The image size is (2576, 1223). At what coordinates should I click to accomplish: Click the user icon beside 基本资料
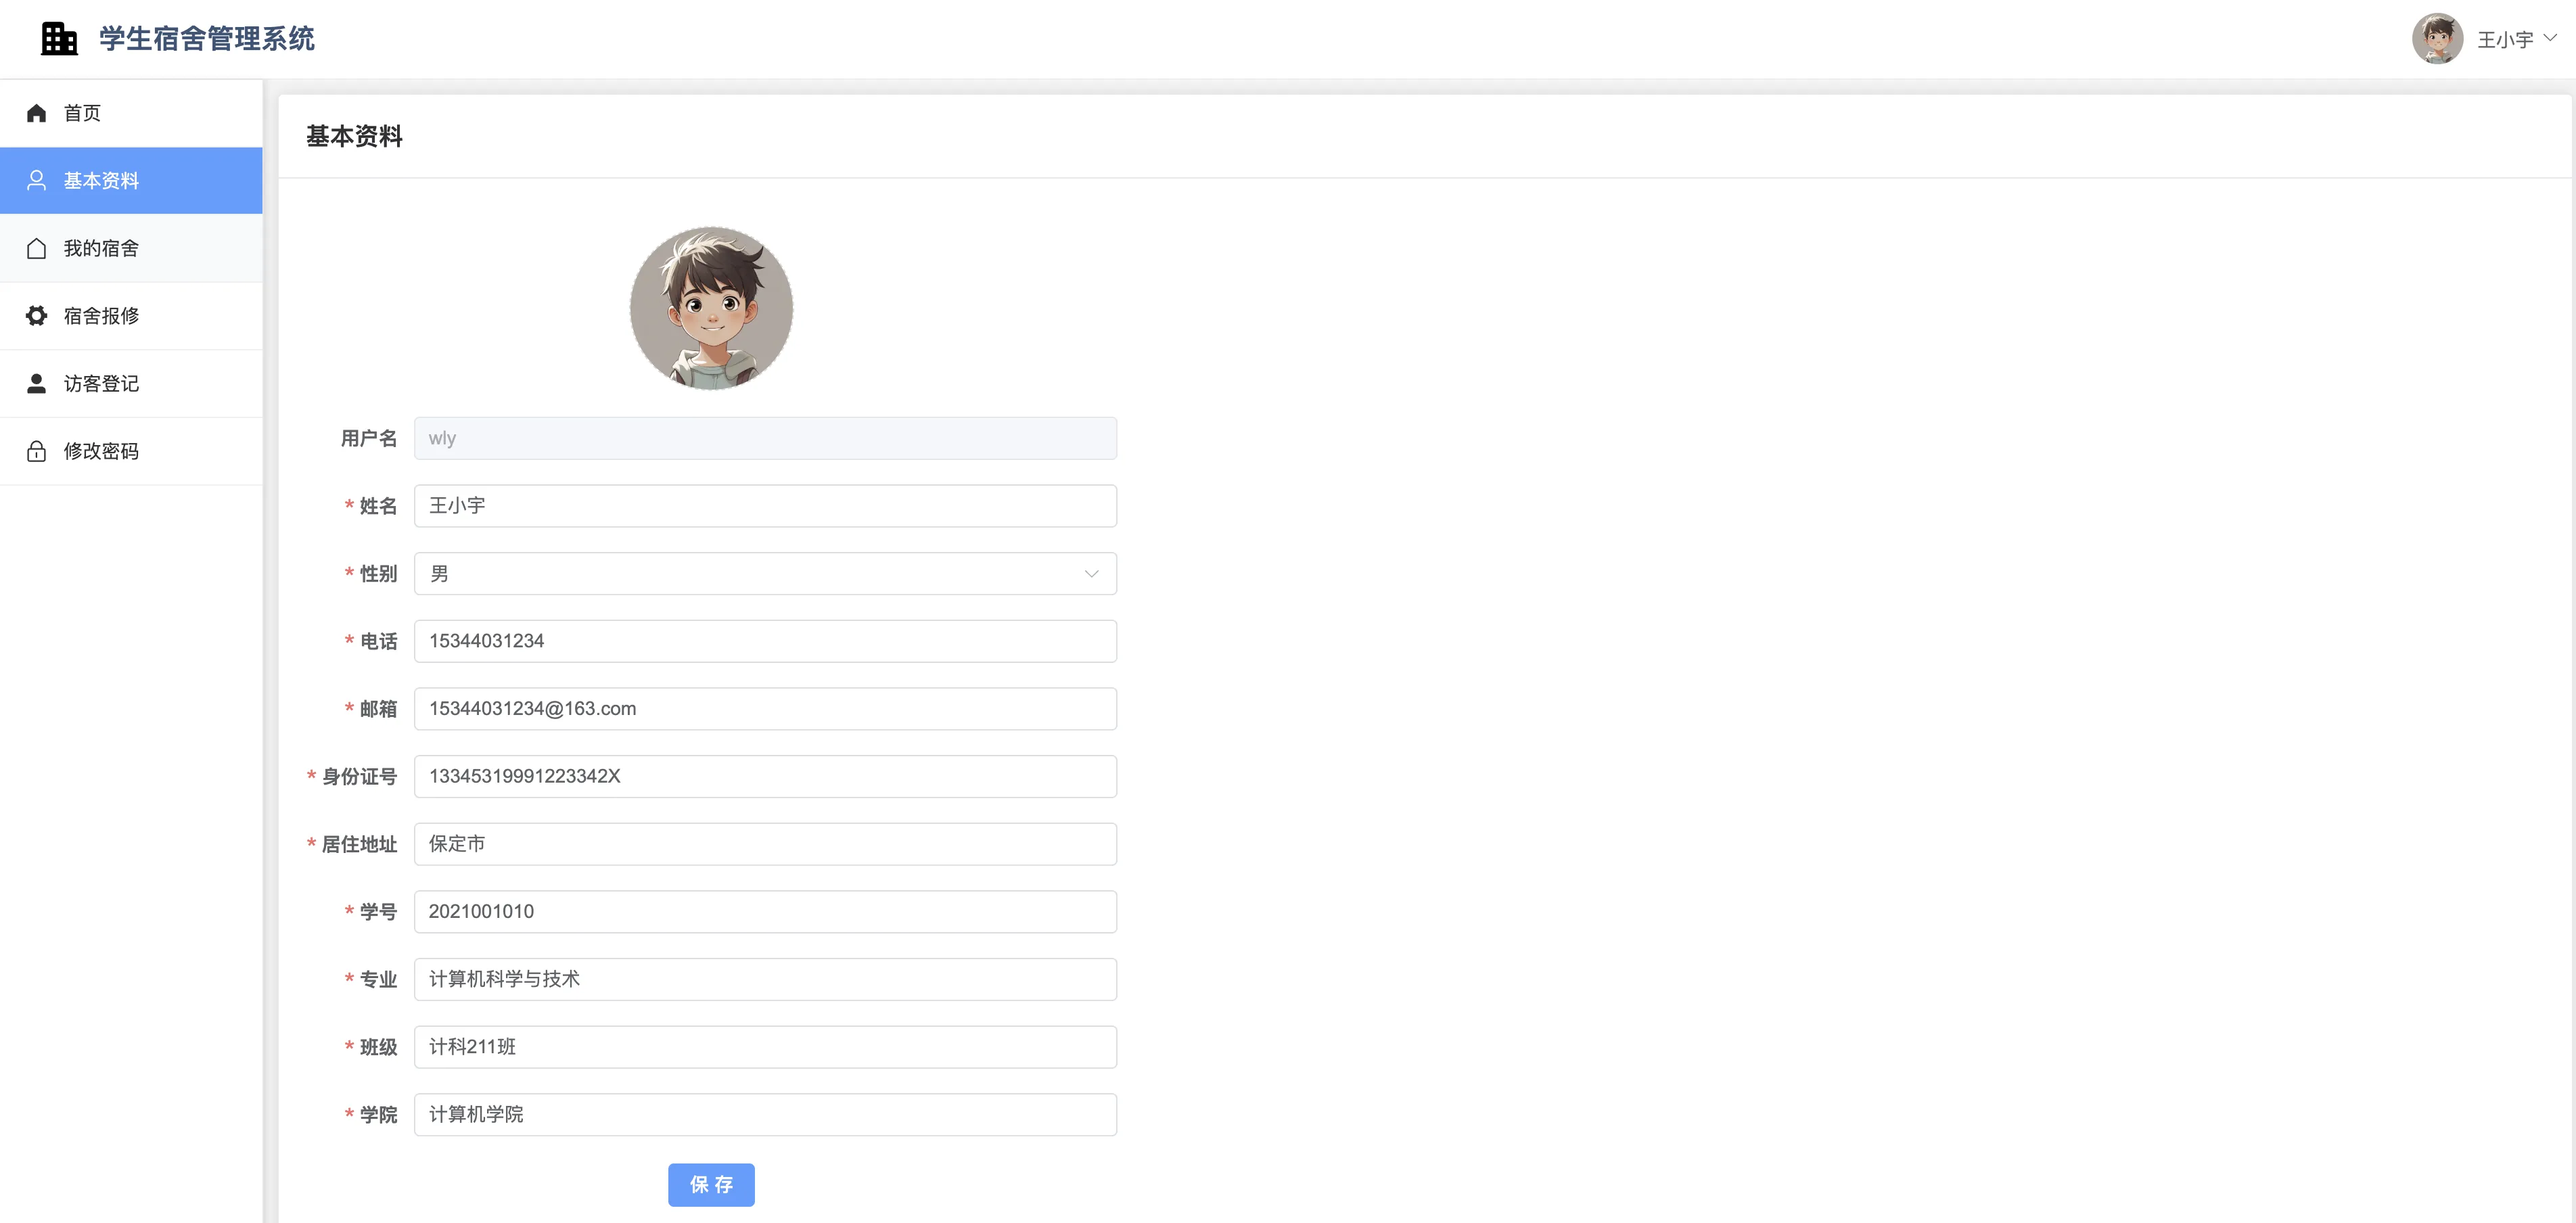tap(37, 181)
